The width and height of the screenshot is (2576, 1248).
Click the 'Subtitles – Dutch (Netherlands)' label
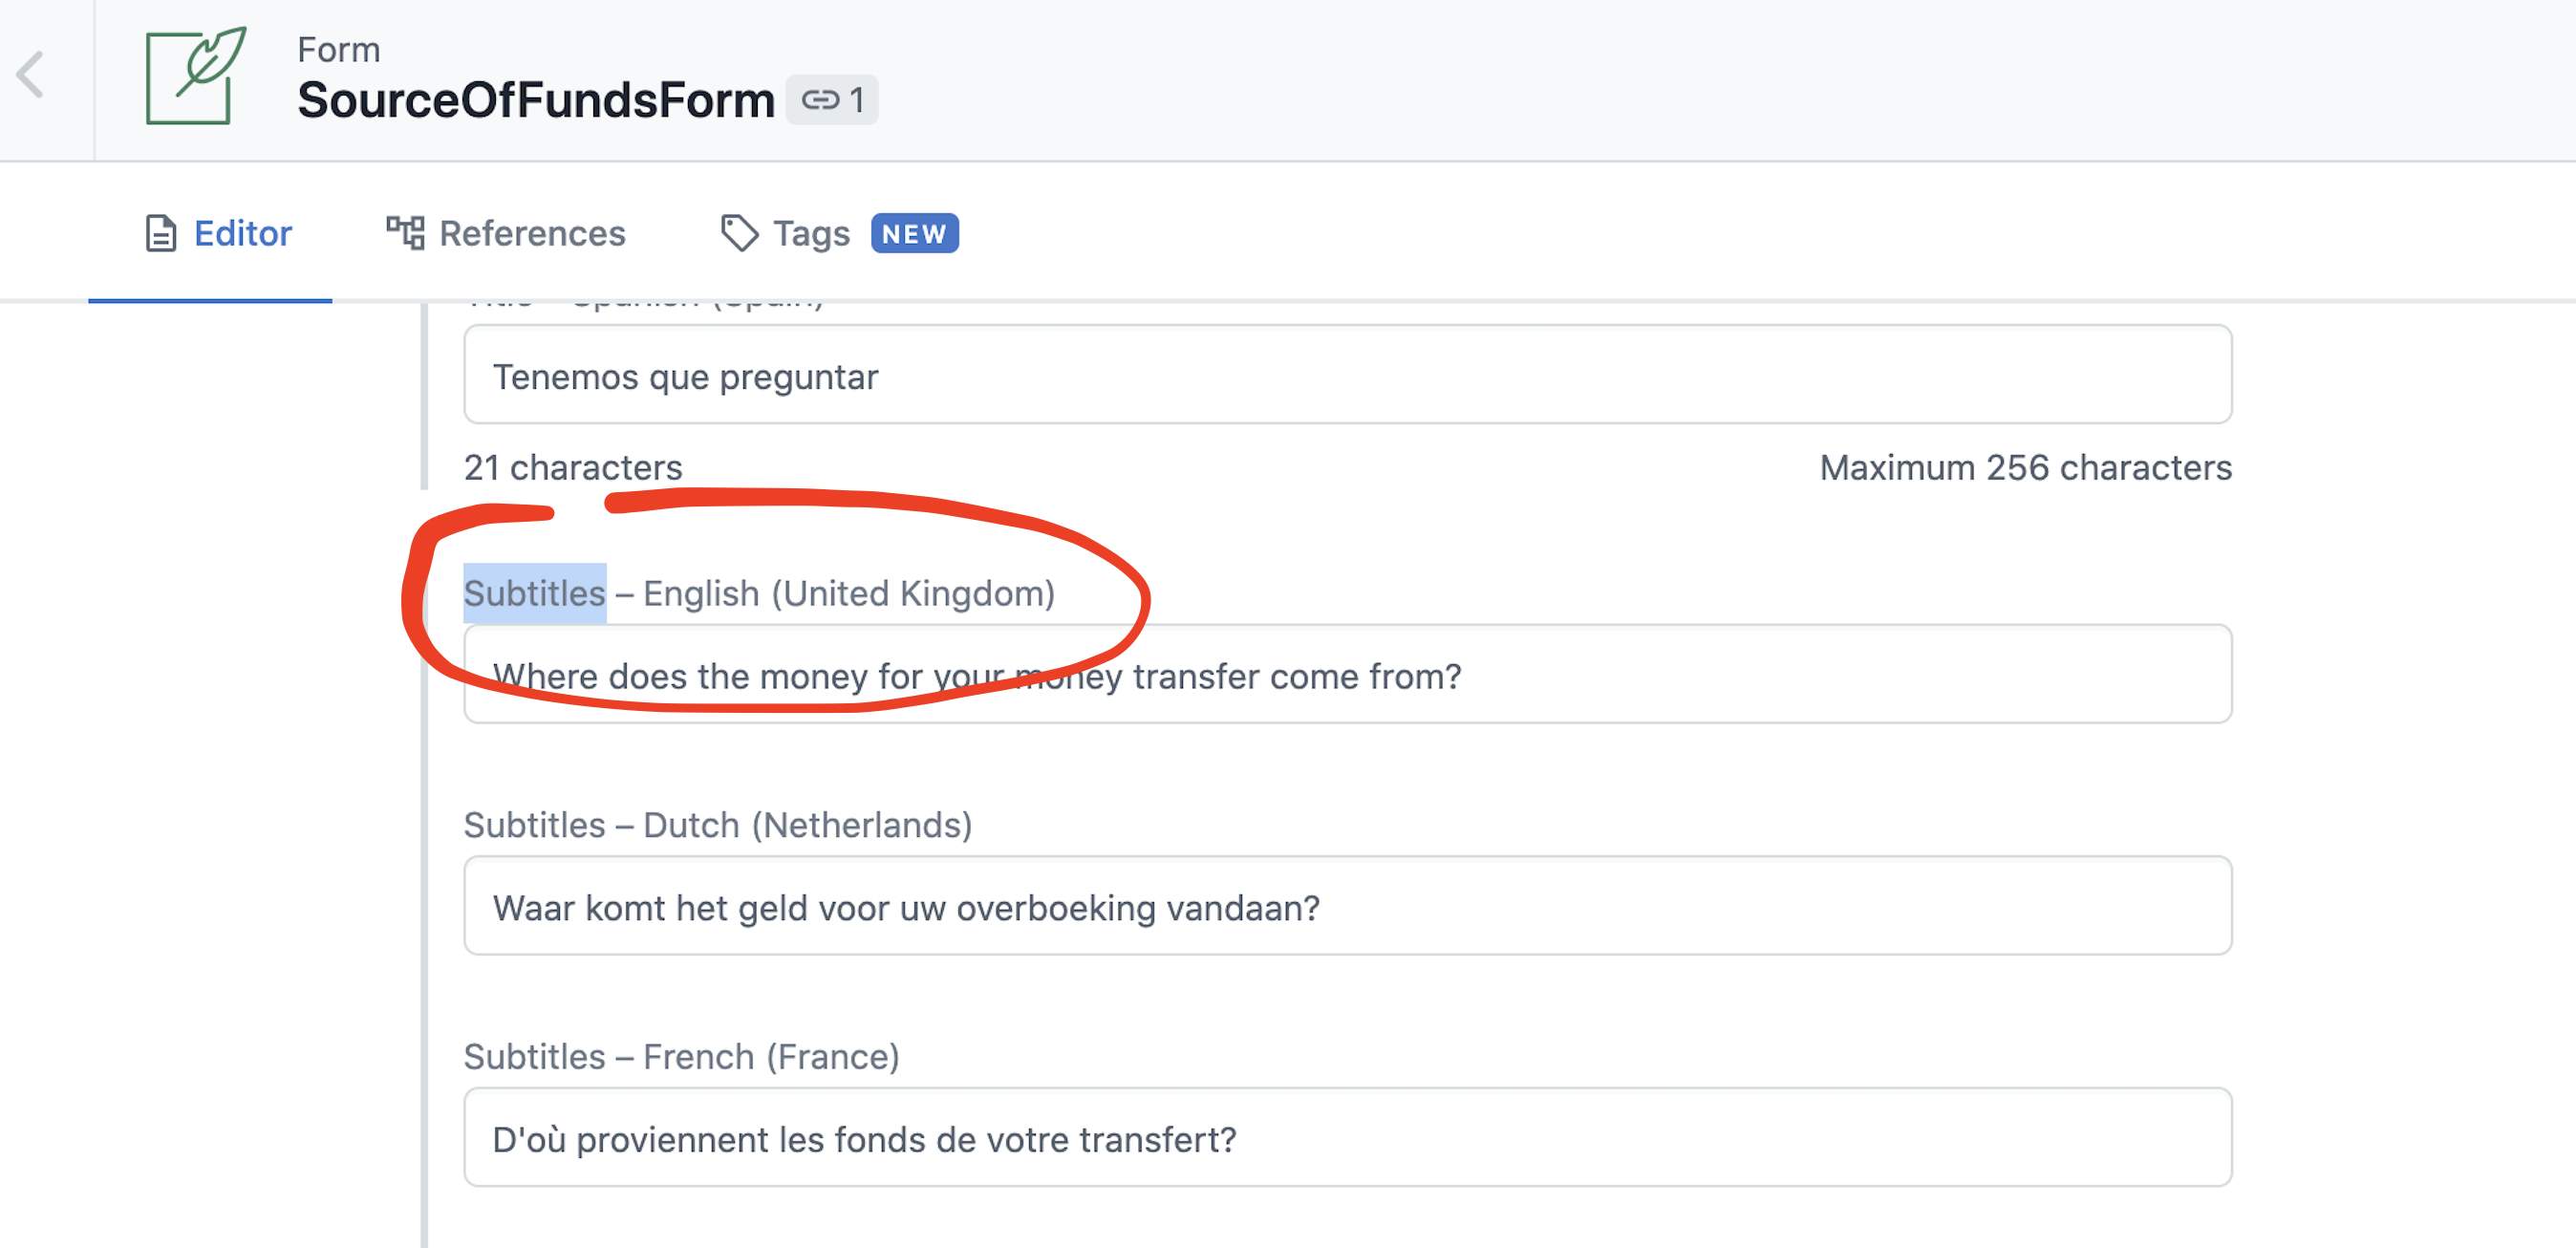coord(718,825)
